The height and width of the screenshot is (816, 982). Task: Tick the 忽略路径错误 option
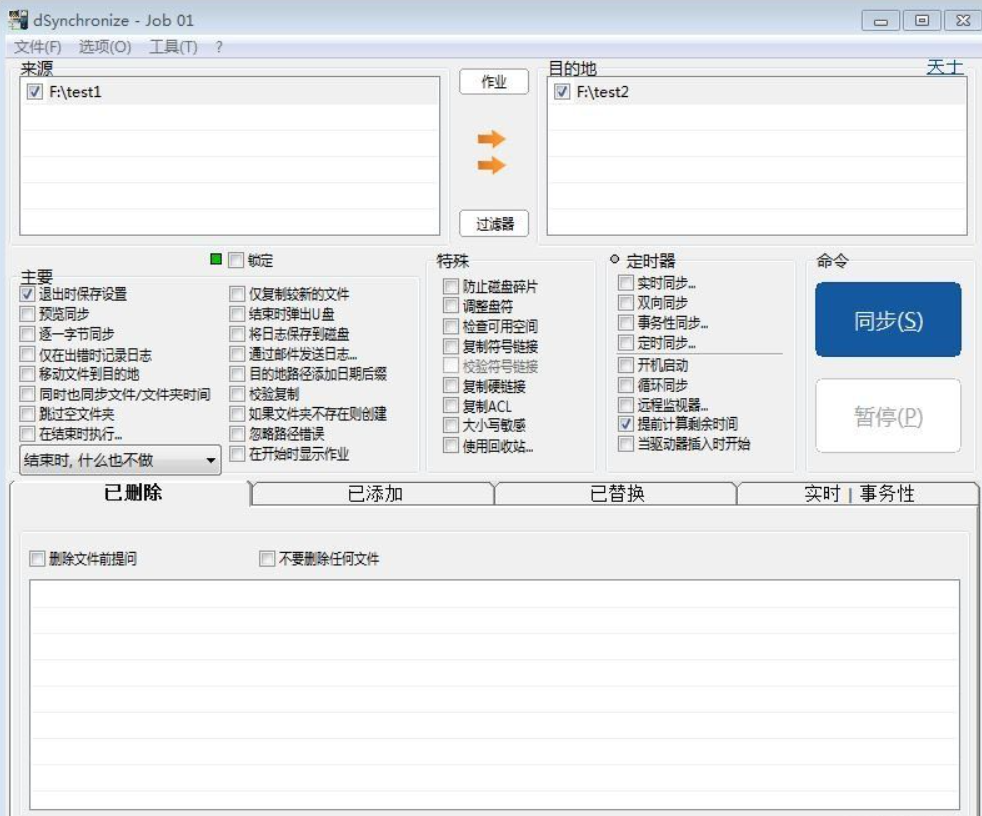point(237,433)
